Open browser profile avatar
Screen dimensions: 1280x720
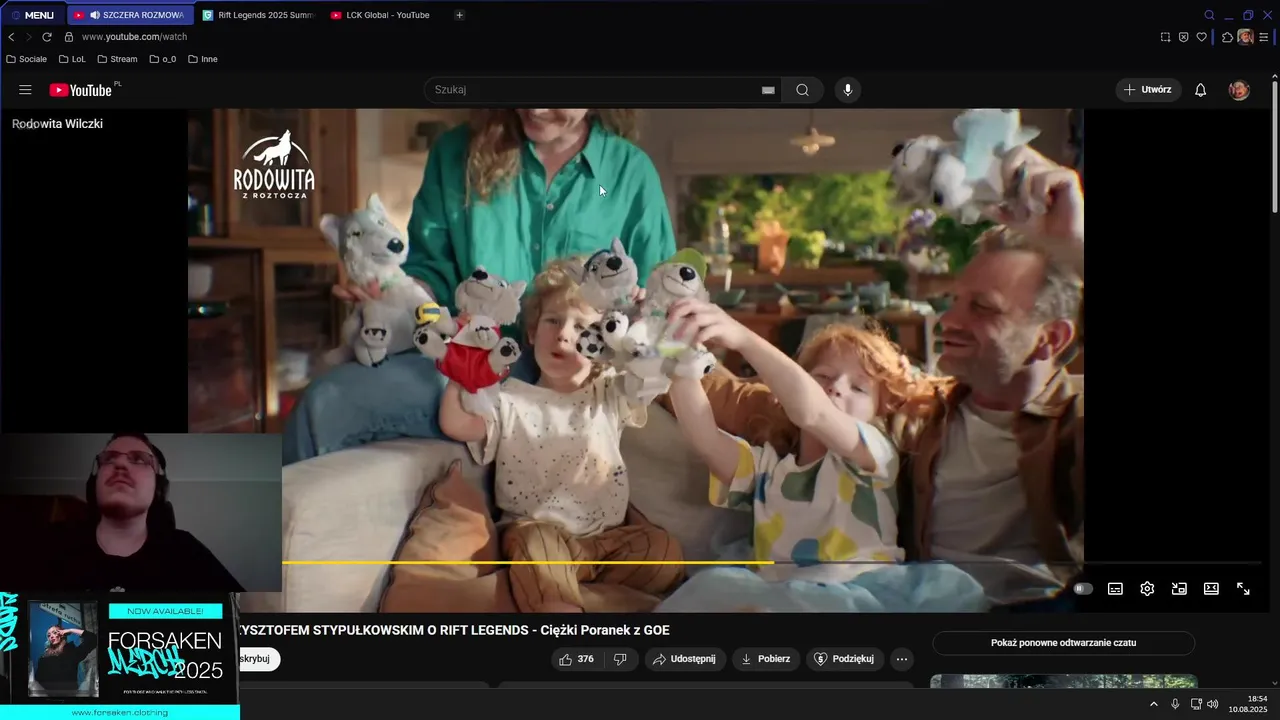(x=1245, y=37)
